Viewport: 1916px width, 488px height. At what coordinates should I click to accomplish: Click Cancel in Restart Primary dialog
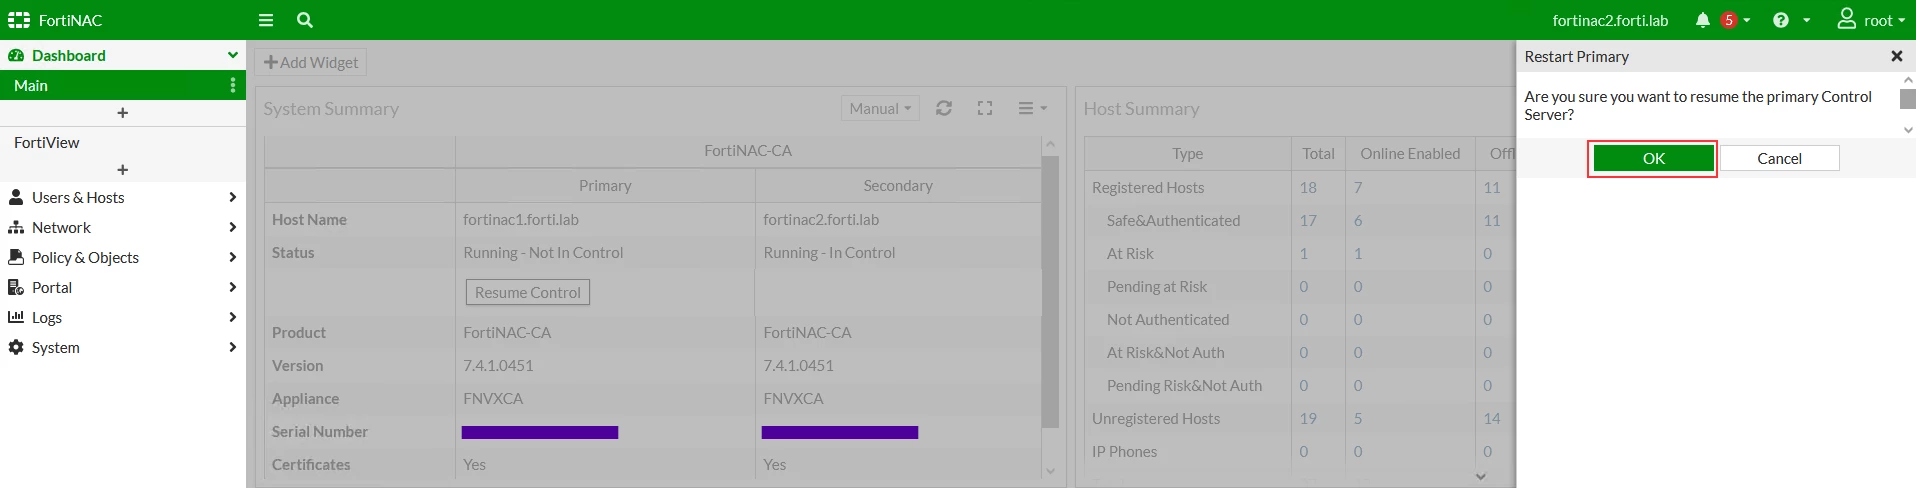pos(1779,158)
